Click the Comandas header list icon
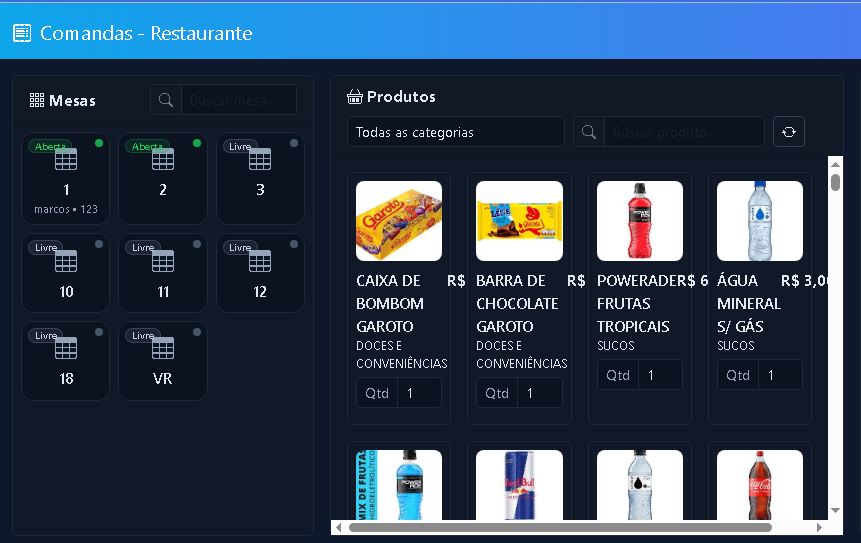Viewport: 861px width, 543px height. [22, 33]
